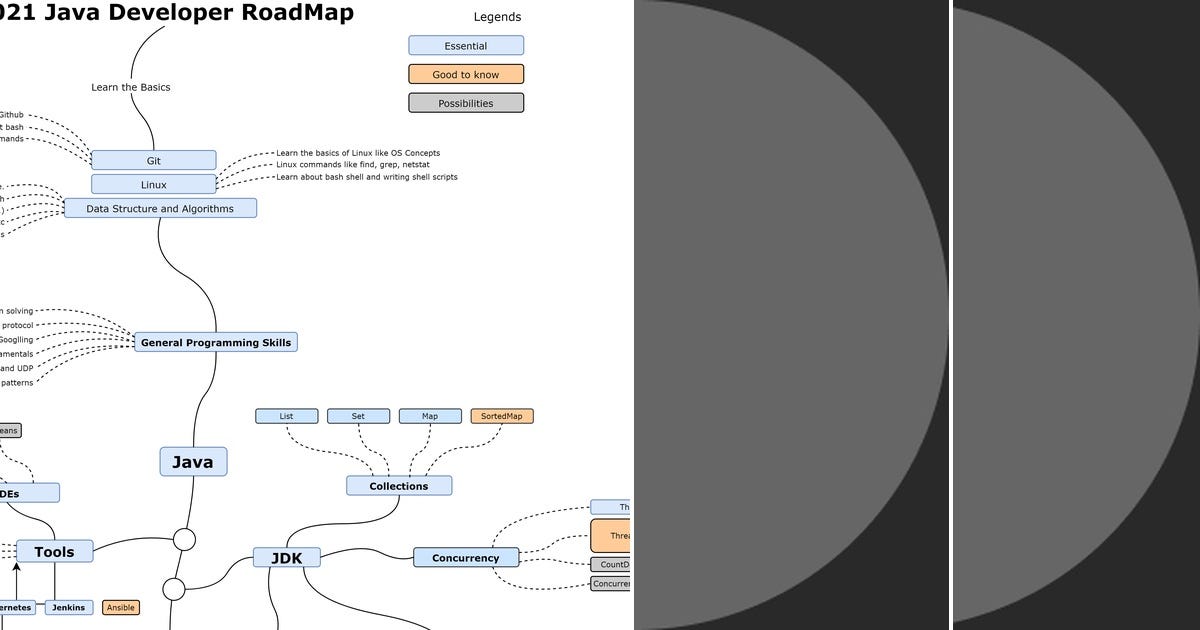The height and width of the screenshot is (630, 1200).
Task: Open General Programming Skills node
Action: tap(215, 342)
